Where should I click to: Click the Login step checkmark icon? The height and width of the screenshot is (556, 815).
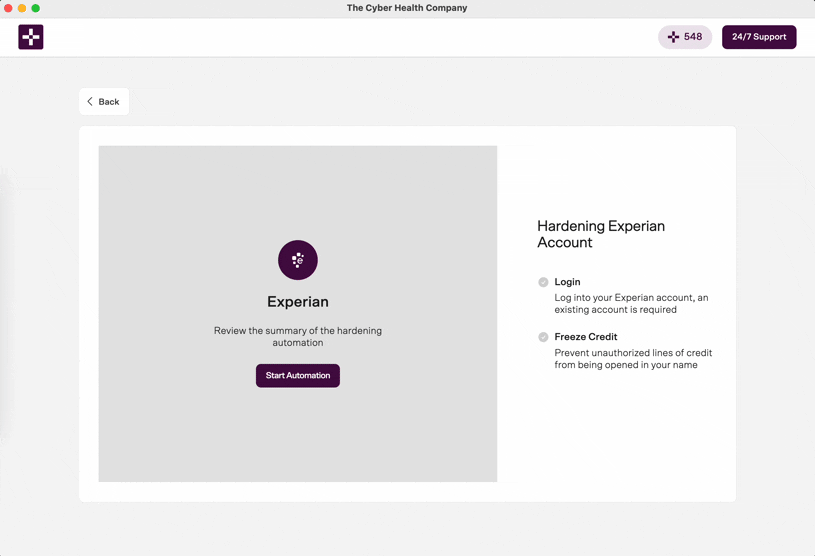pos(543,282)
